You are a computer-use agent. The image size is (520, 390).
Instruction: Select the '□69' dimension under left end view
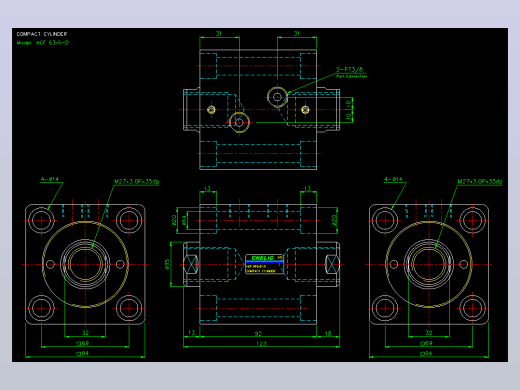click(83, 343)
